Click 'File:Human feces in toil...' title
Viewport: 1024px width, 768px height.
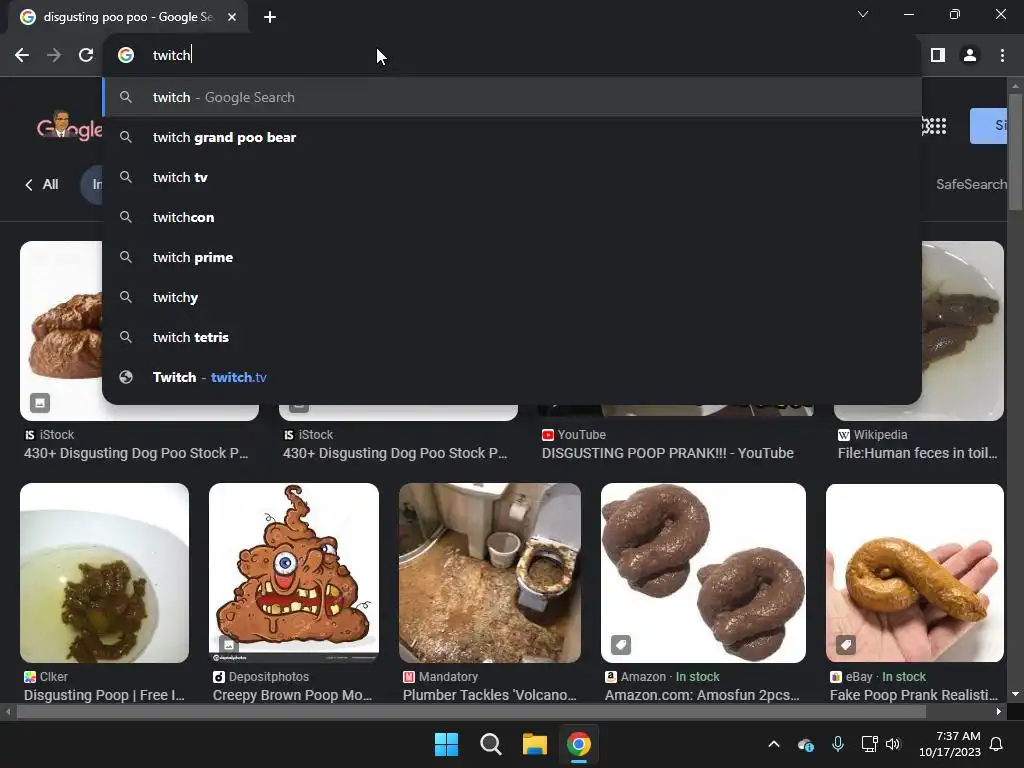tap(918, 453)
